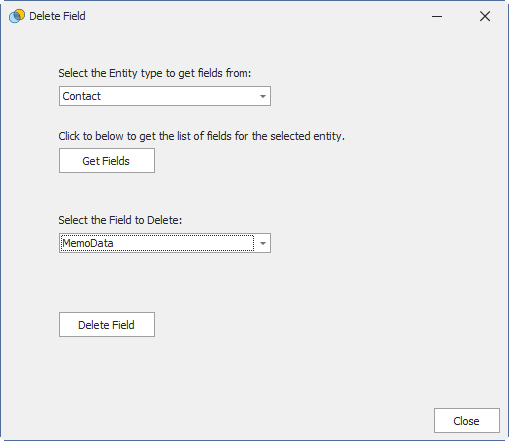Click the 'Select the Entity type' label
509x441 pixels.
point(155,73)
